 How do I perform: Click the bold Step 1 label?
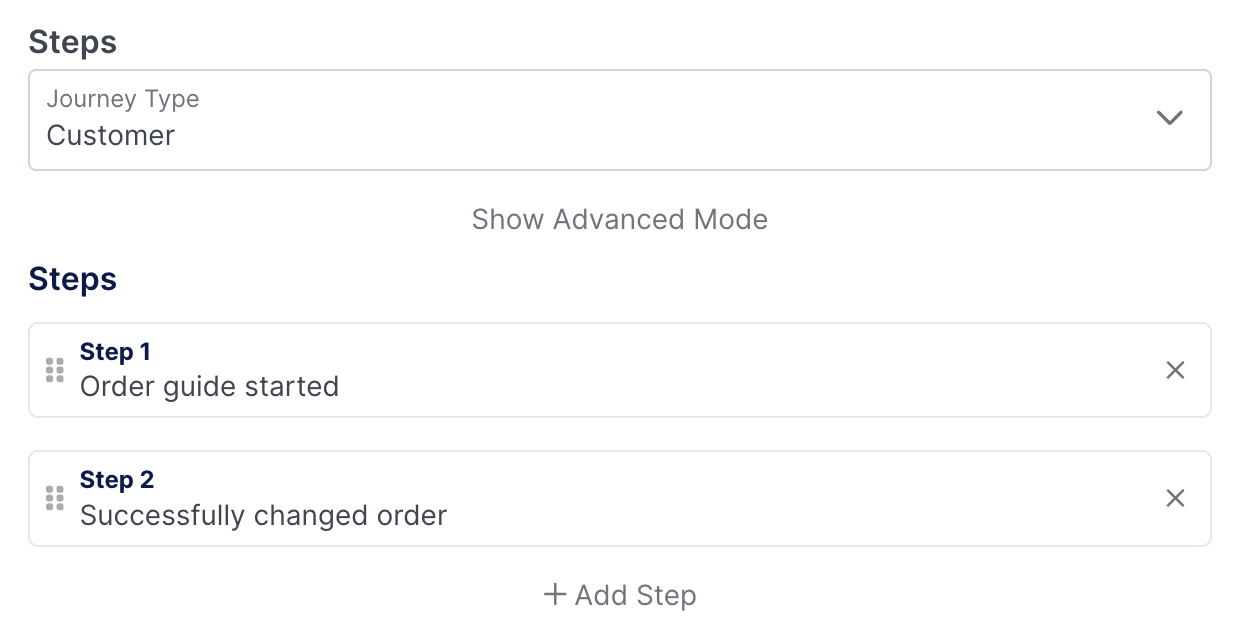click(115, 352)
